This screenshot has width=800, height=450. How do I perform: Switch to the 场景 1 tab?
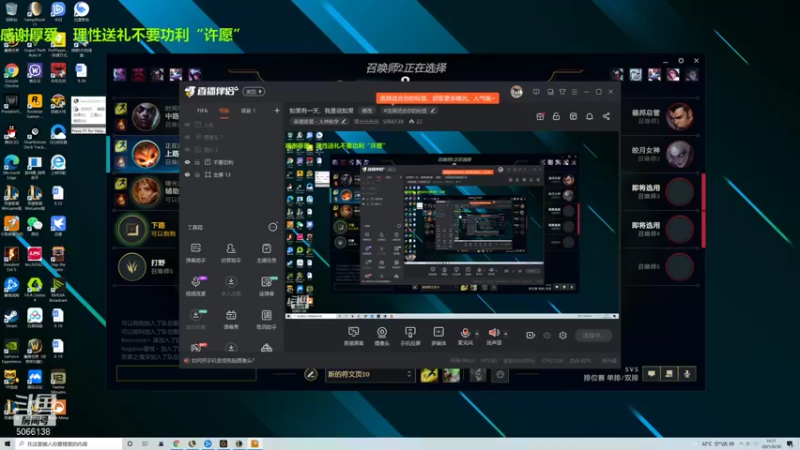248,110
